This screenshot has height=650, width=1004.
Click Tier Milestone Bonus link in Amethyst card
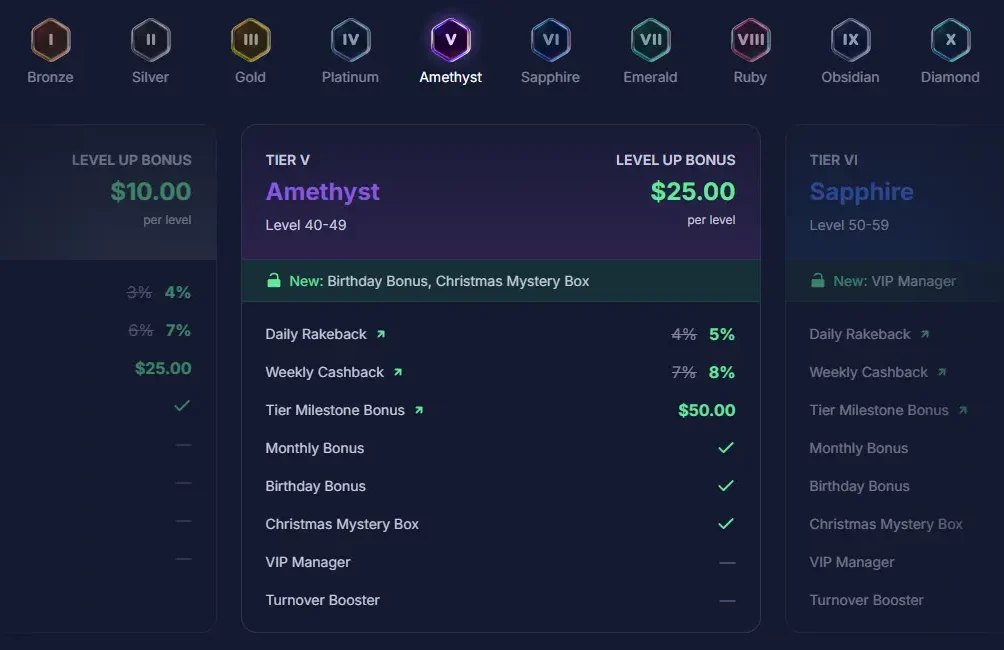pos(335,410)
